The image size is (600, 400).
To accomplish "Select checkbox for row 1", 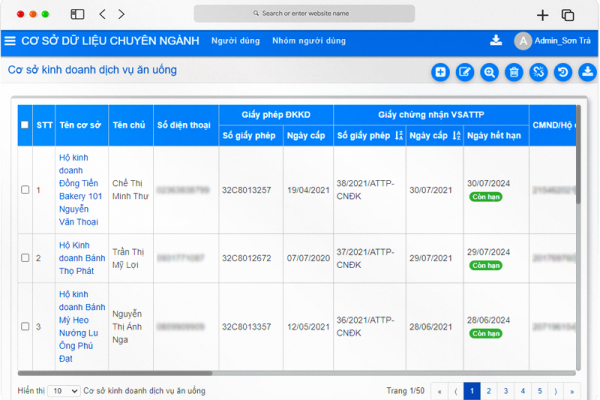I will click(x=25, y=189).
